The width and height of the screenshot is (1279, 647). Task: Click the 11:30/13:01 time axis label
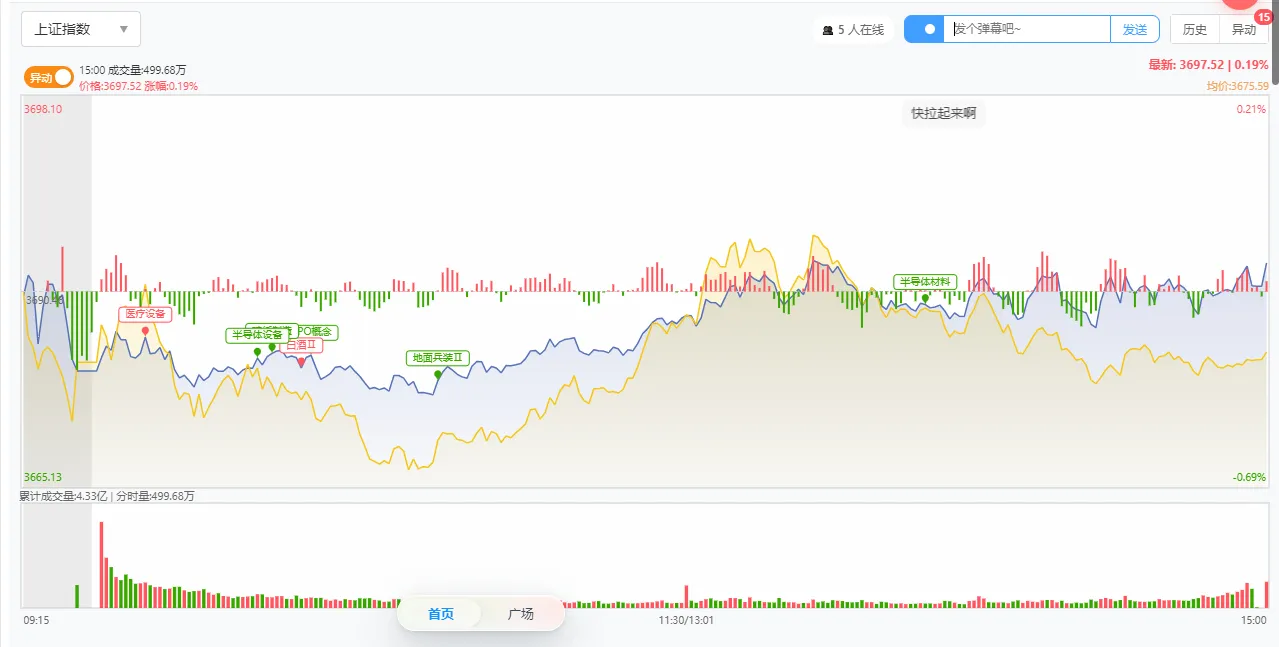coord(686,620)
